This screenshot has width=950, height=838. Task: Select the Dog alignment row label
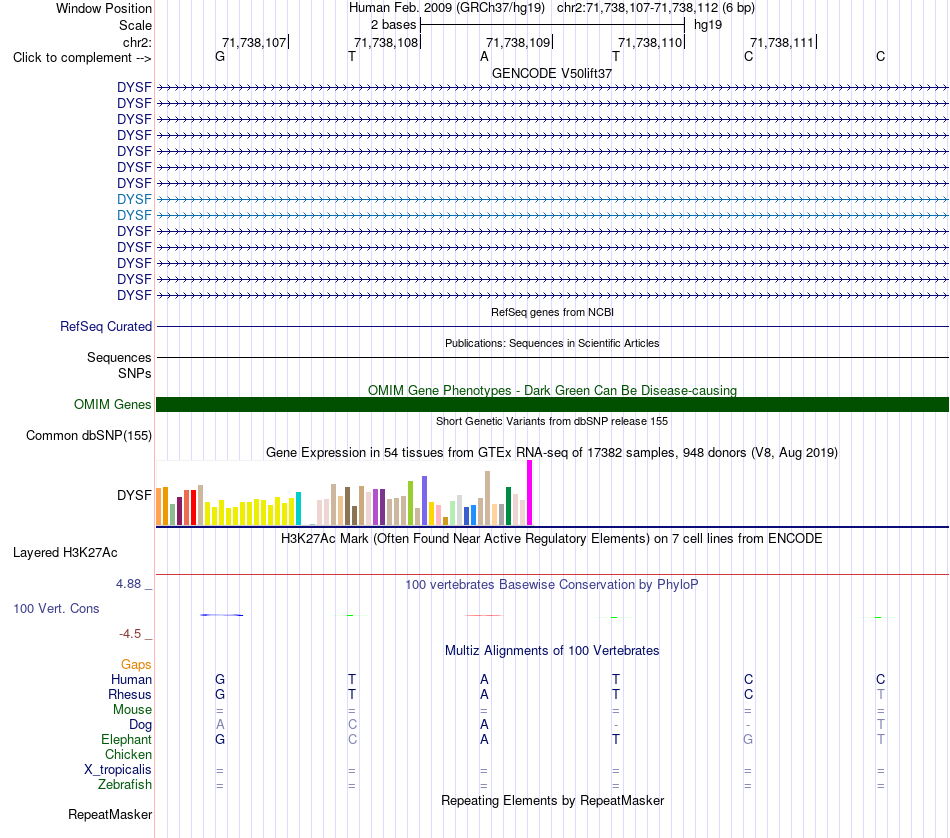pos(140,725)
